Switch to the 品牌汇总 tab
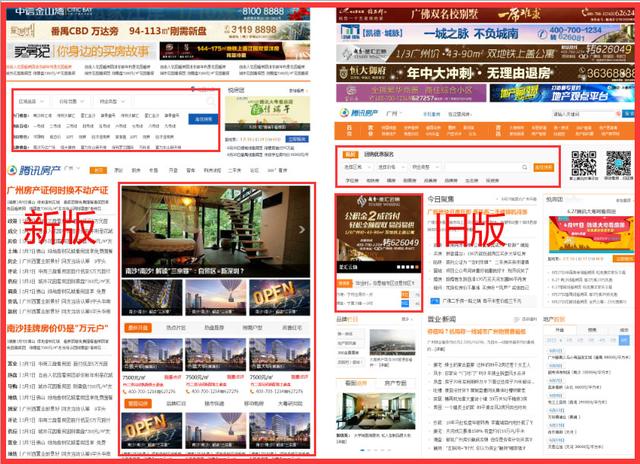 tap(176, 403)
